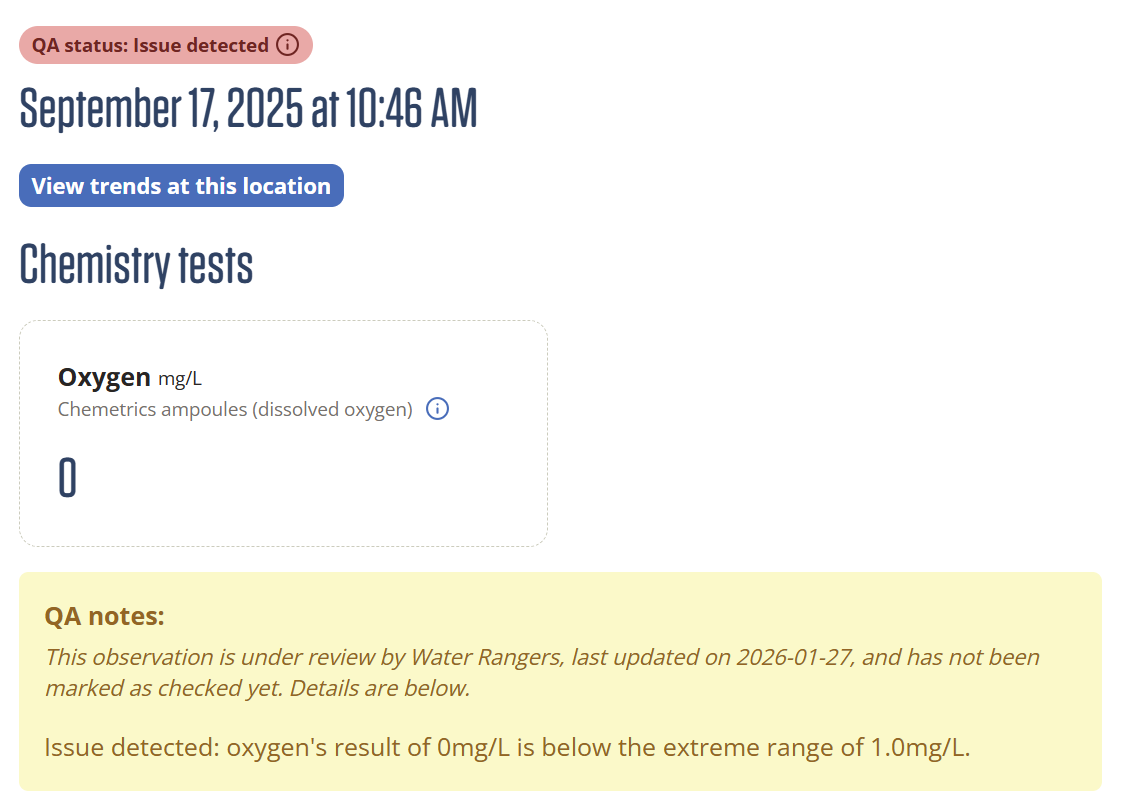
Task: Click the Chemetrics ampoules (dissolved oxygen) text
Action: tap(235, 409)
